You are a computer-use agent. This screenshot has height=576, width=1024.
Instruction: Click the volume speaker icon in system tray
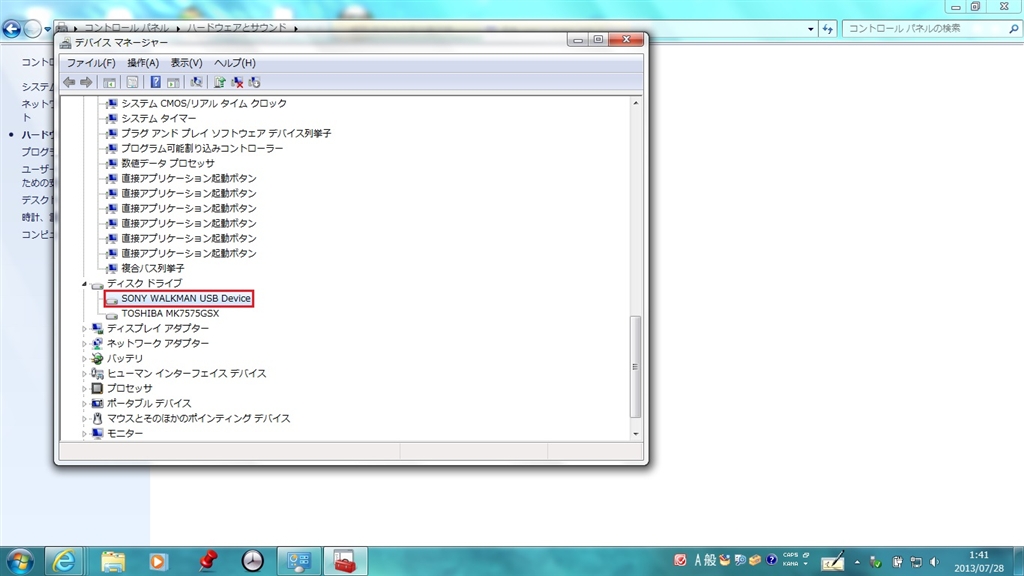935,562
